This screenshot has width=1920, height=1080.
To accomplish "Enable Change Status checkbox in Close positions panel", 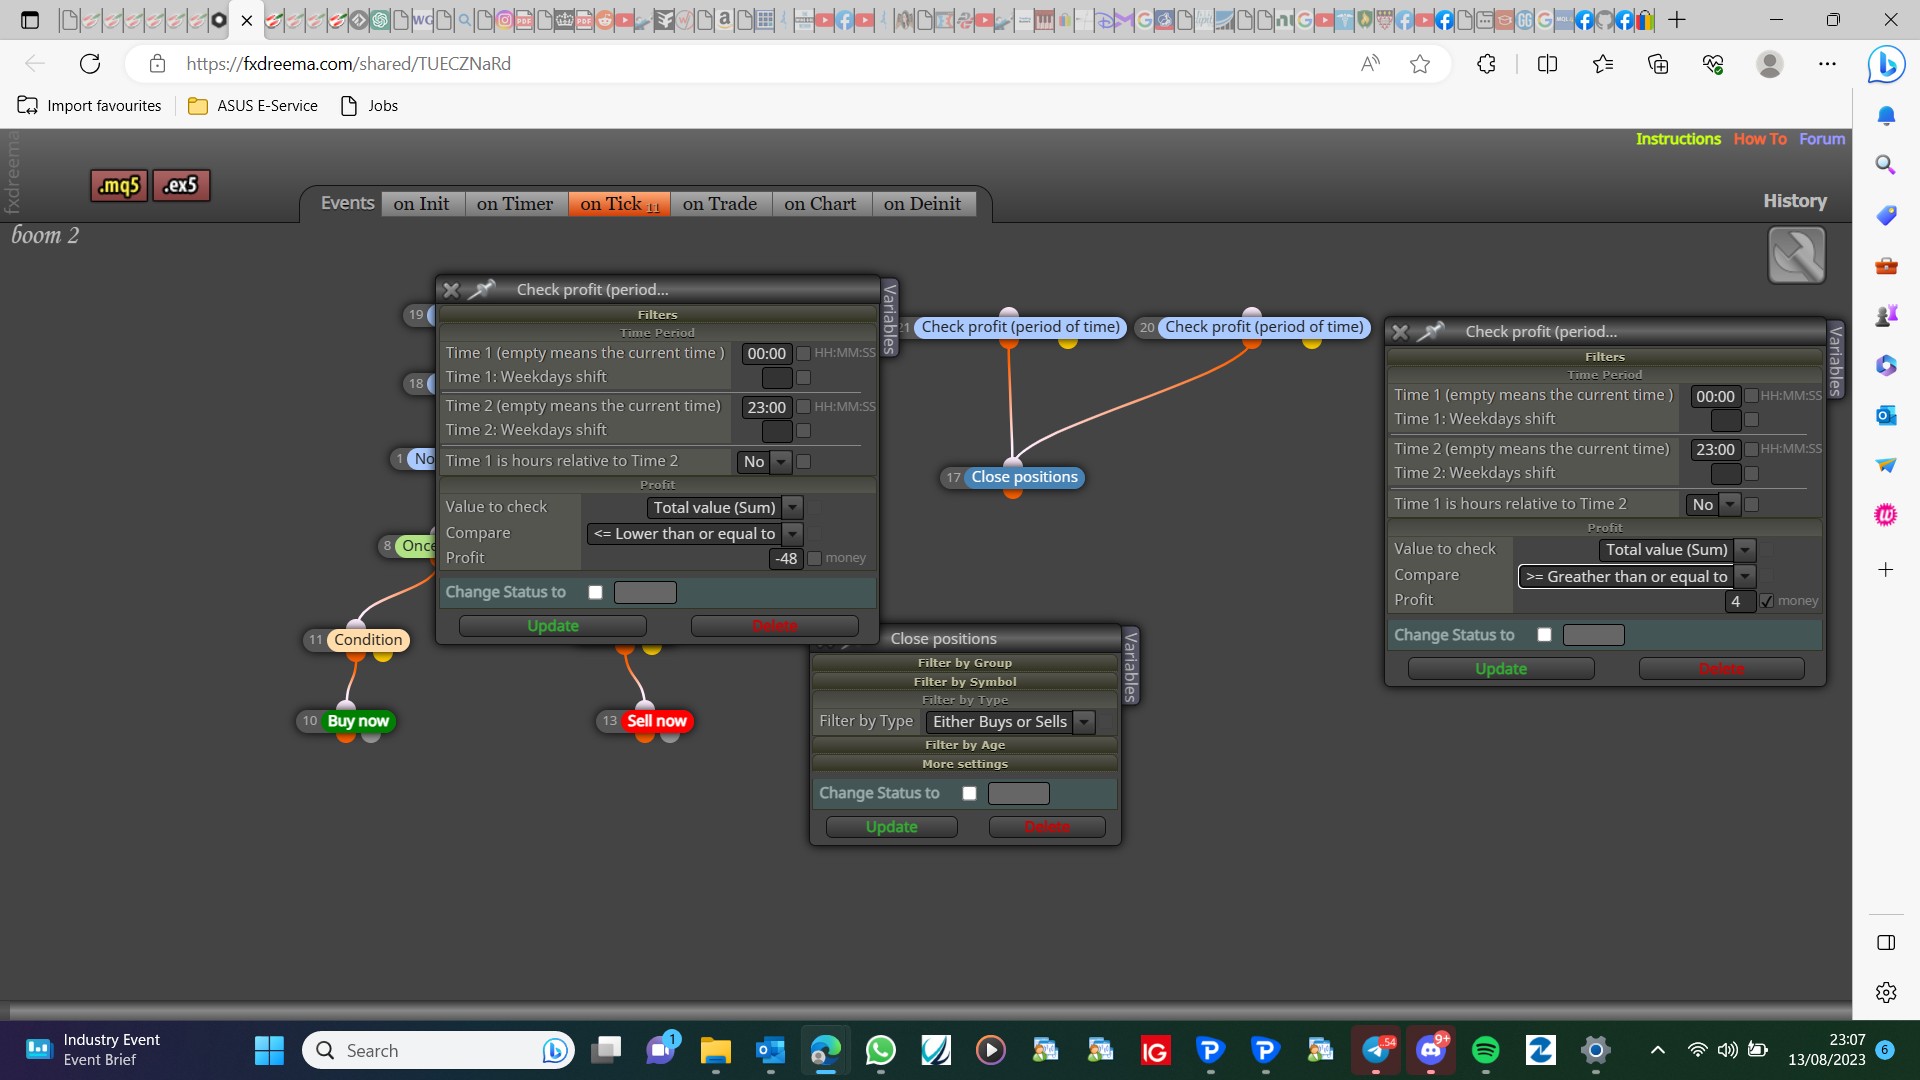I will coord(969,794).
